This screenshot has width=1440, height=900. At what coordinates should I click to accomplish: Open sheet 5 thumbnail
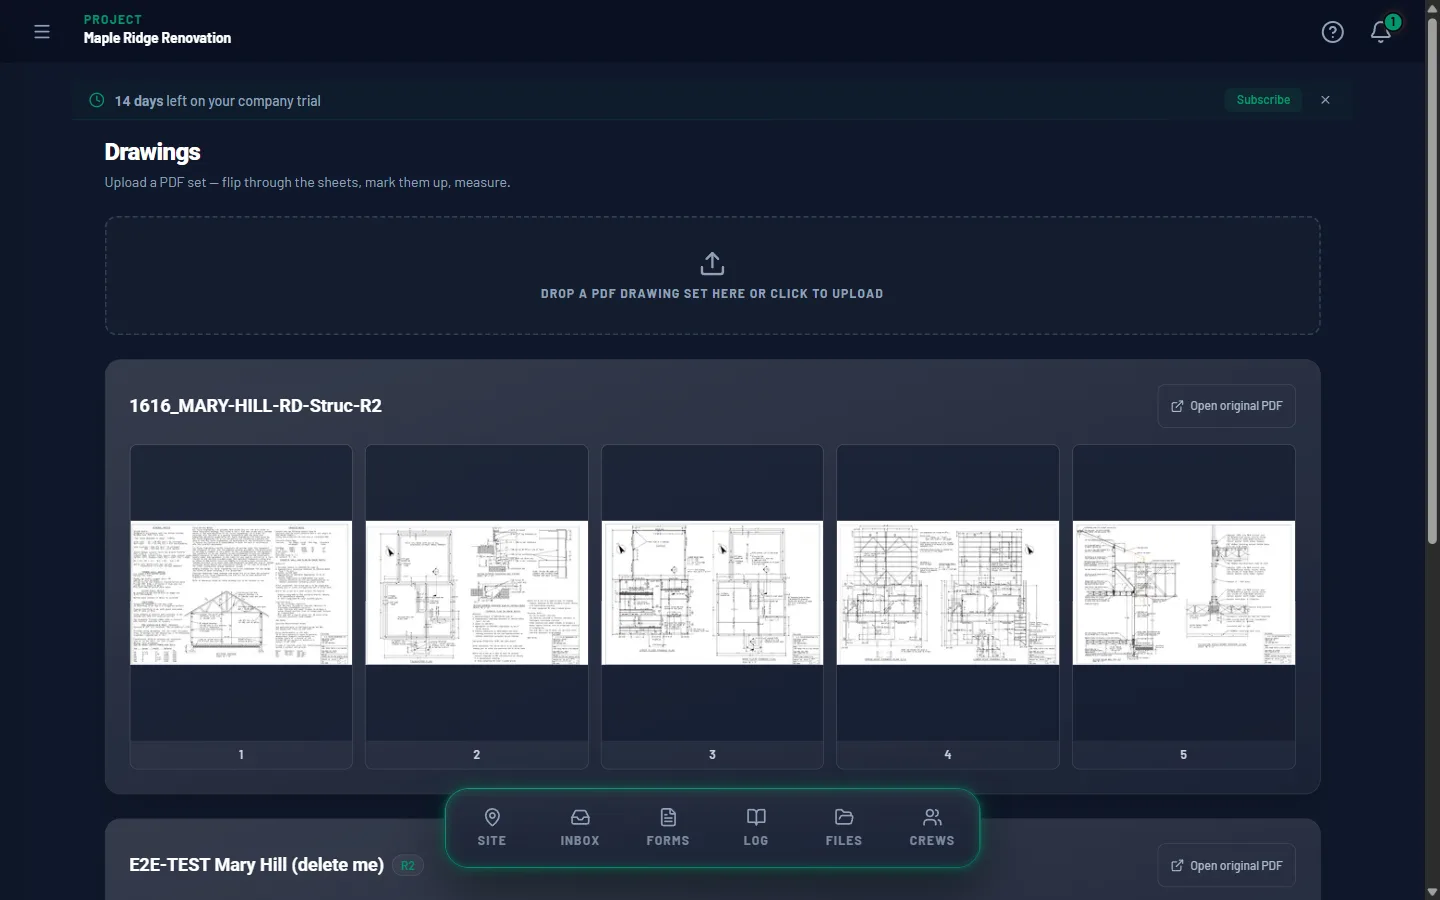pyautogui.click(x=1184, y=606)
